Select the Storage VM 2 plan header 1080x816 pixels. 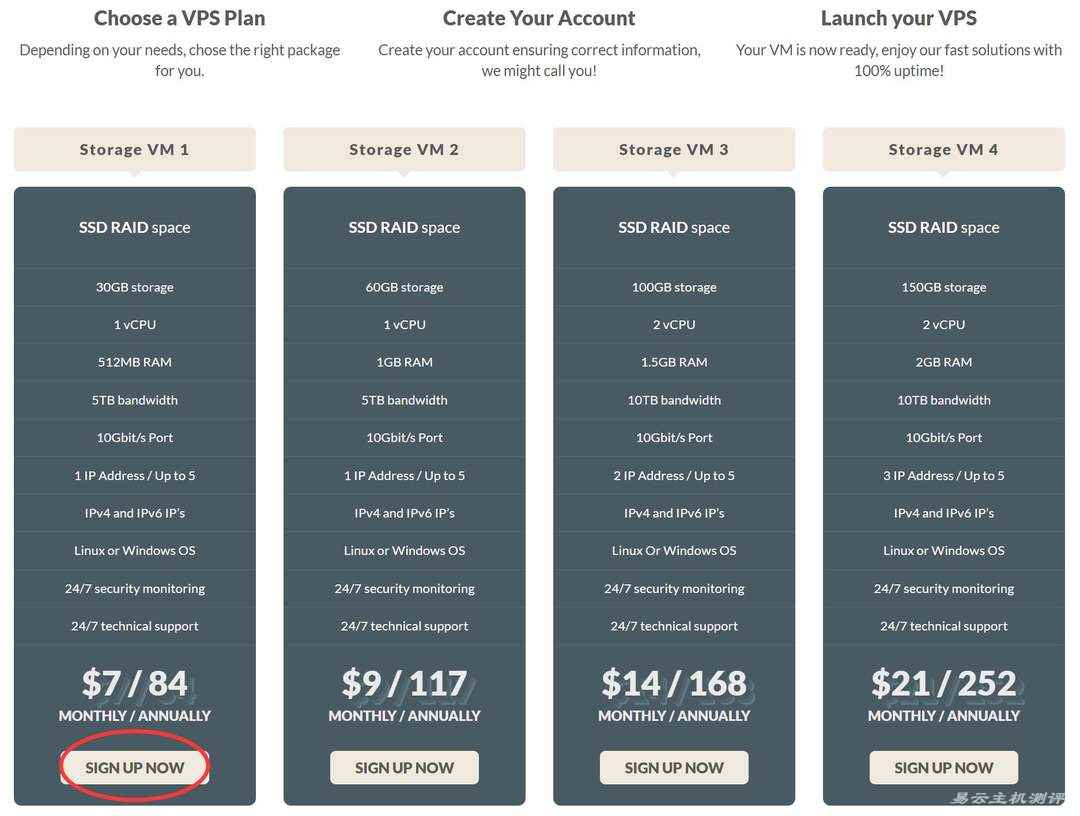point(404,150)
